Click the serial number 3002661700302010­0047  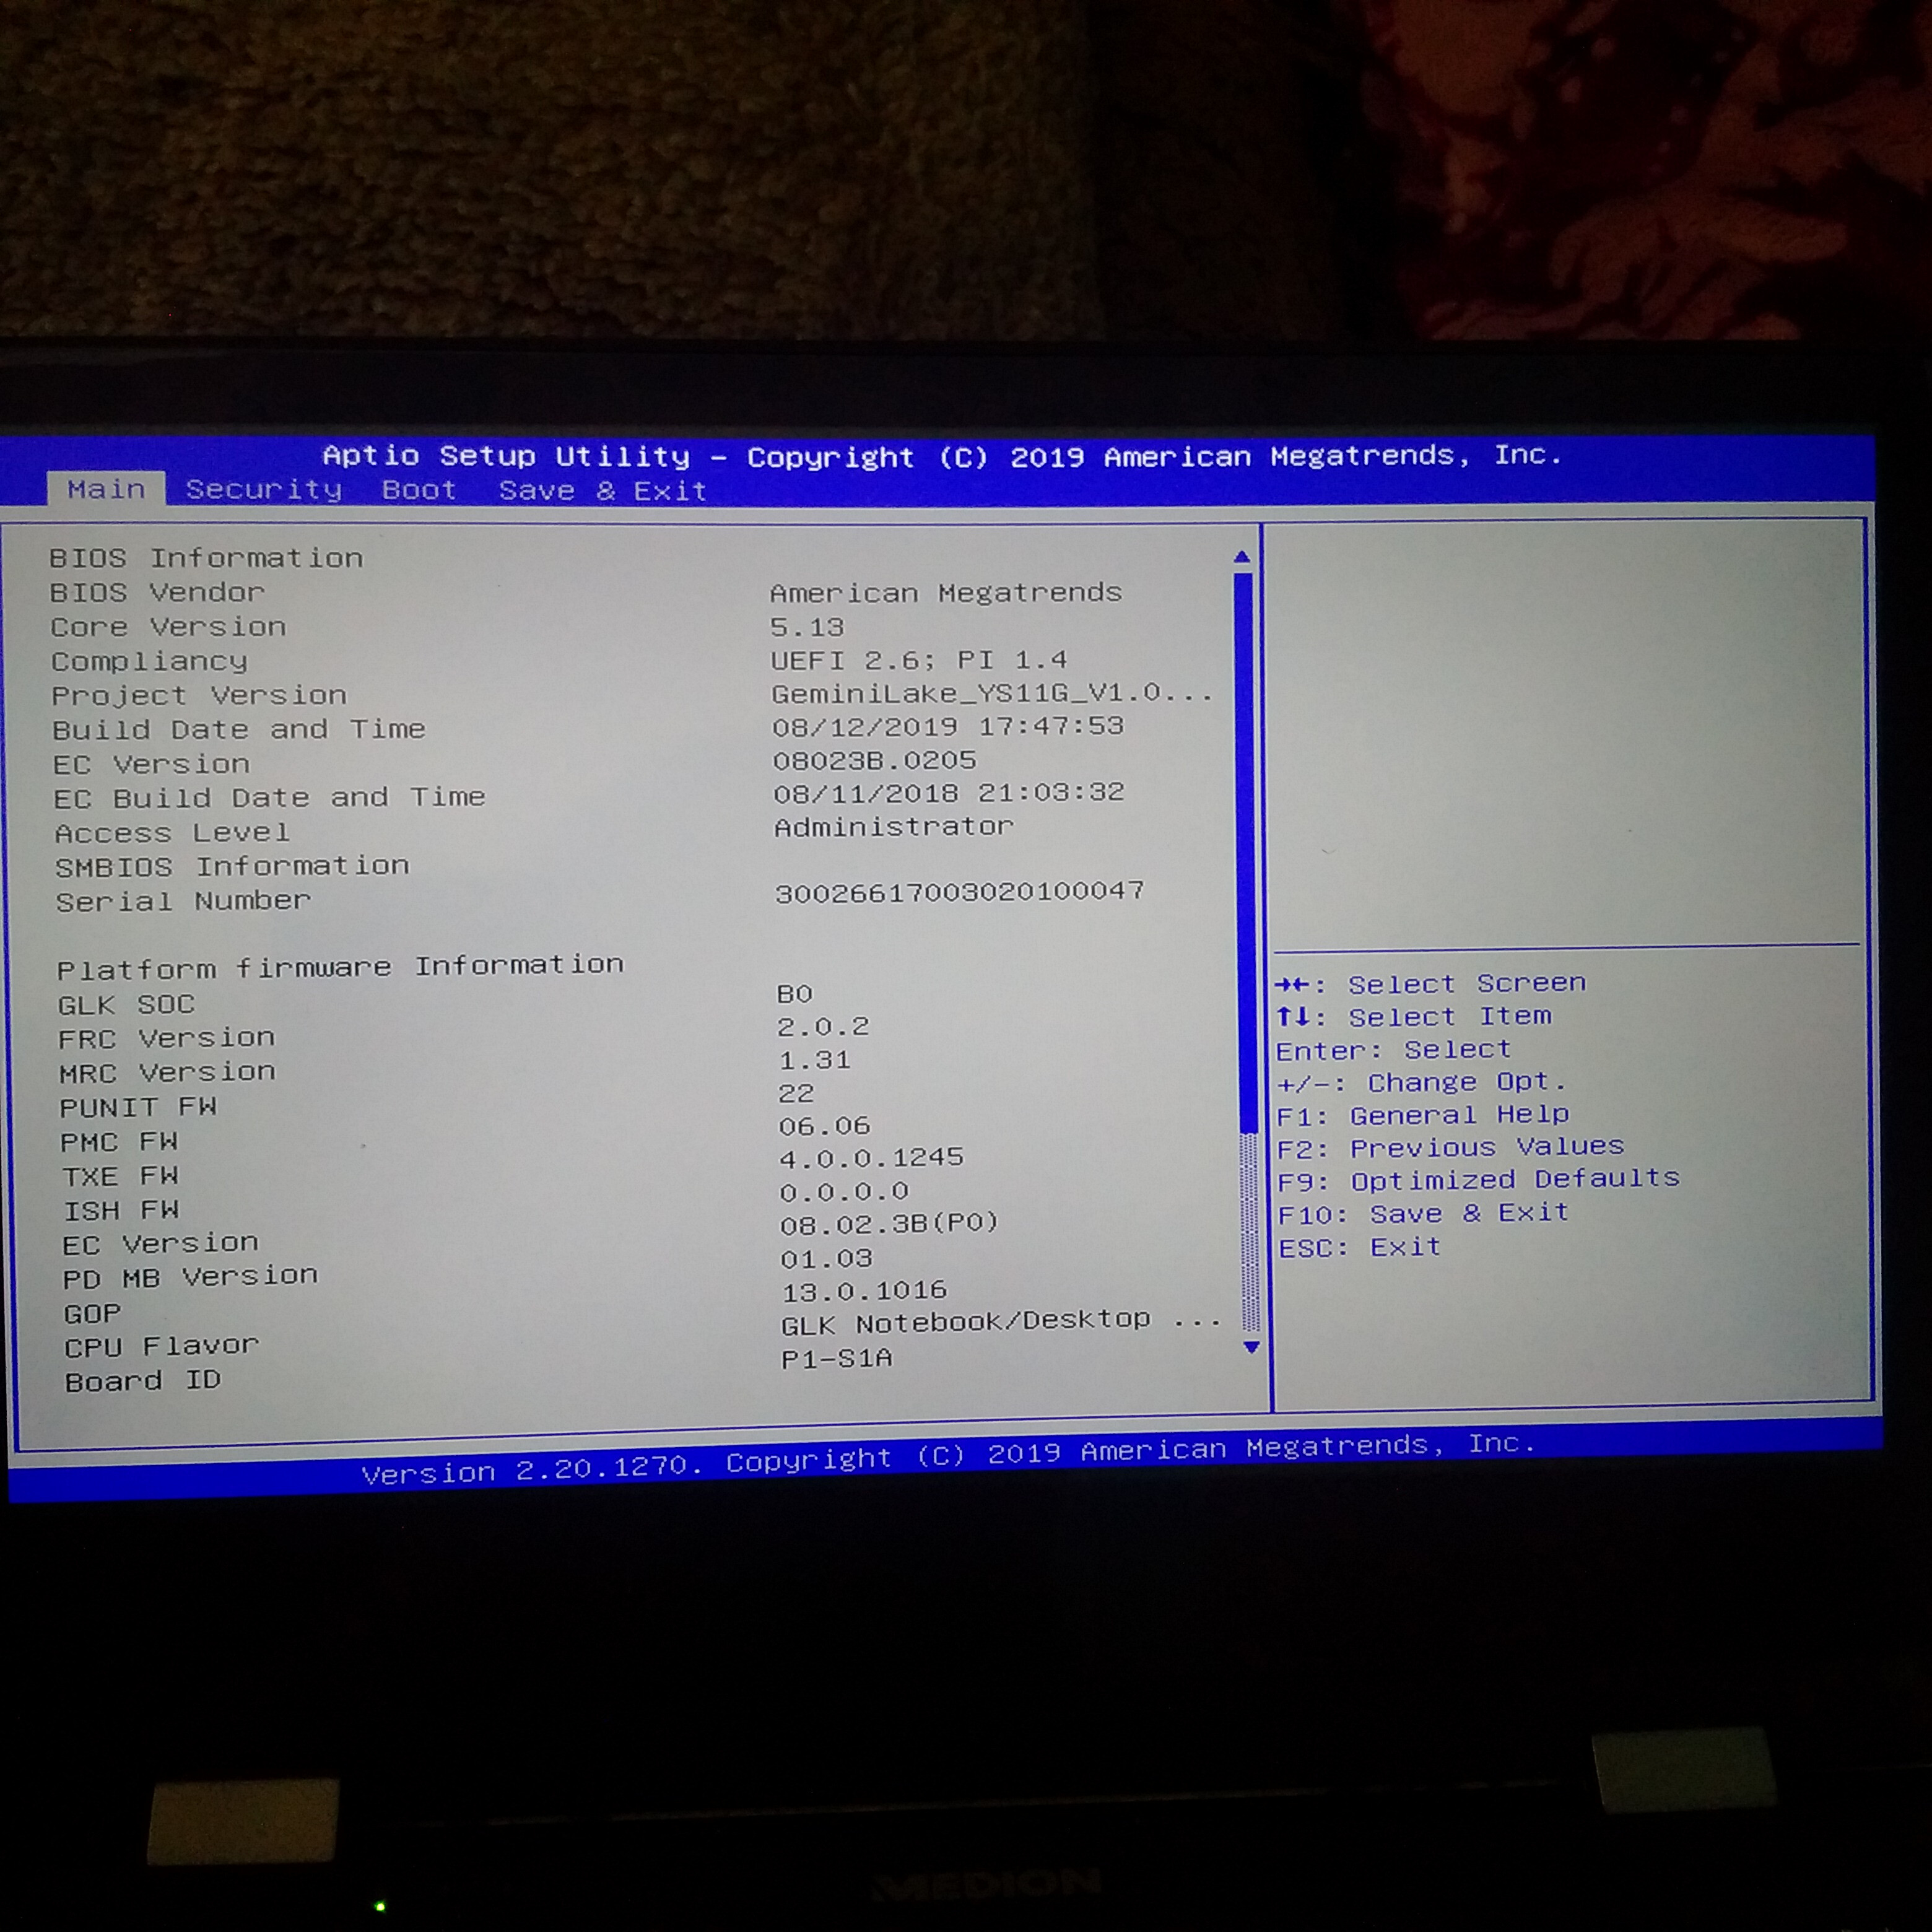click(960, 891)
